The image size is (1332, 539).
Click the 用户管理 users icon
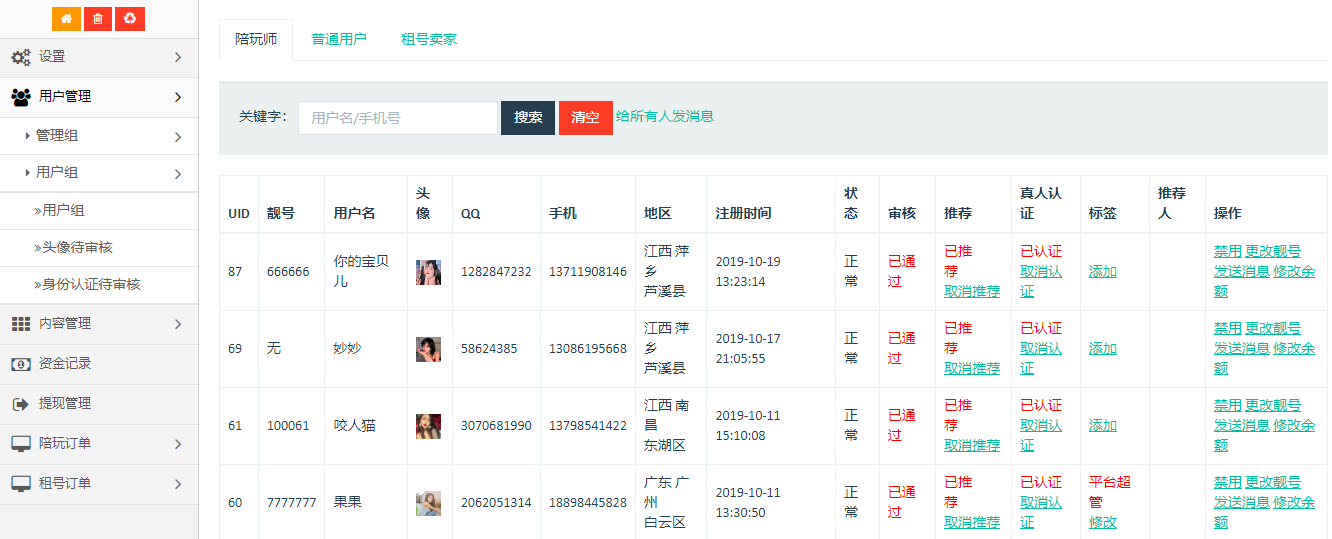[x=21, y=97]
